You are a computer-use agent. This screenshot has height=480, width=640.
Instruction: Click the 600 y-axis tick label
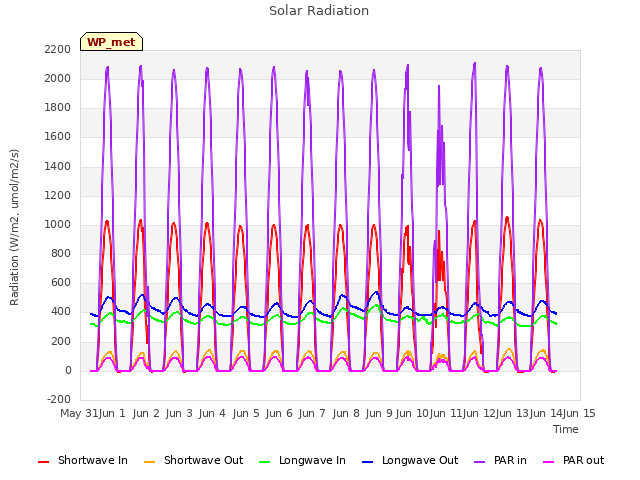tap(61, 283)
